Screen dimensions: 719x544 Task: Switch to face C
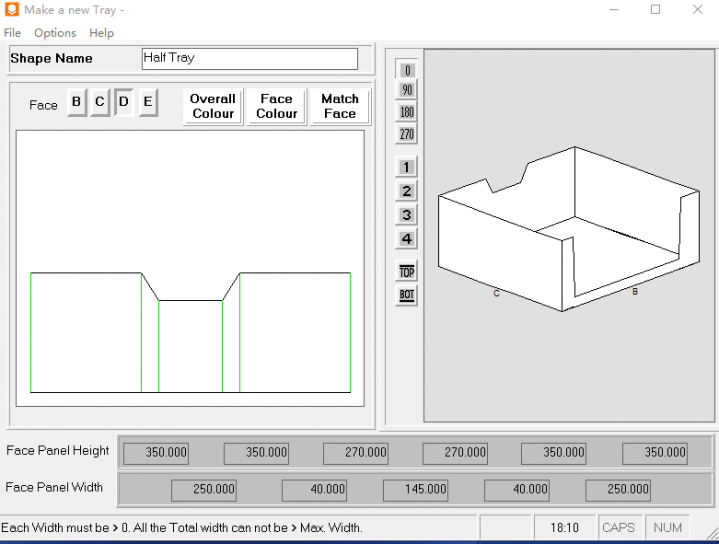click(100, 103)
